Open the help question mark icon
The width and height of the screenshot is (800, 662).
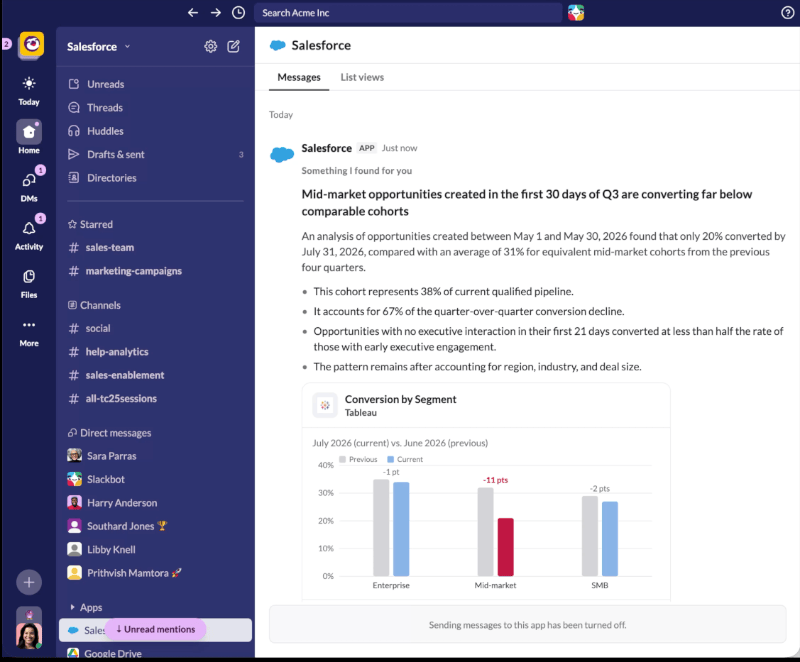[x=787, y=13]
